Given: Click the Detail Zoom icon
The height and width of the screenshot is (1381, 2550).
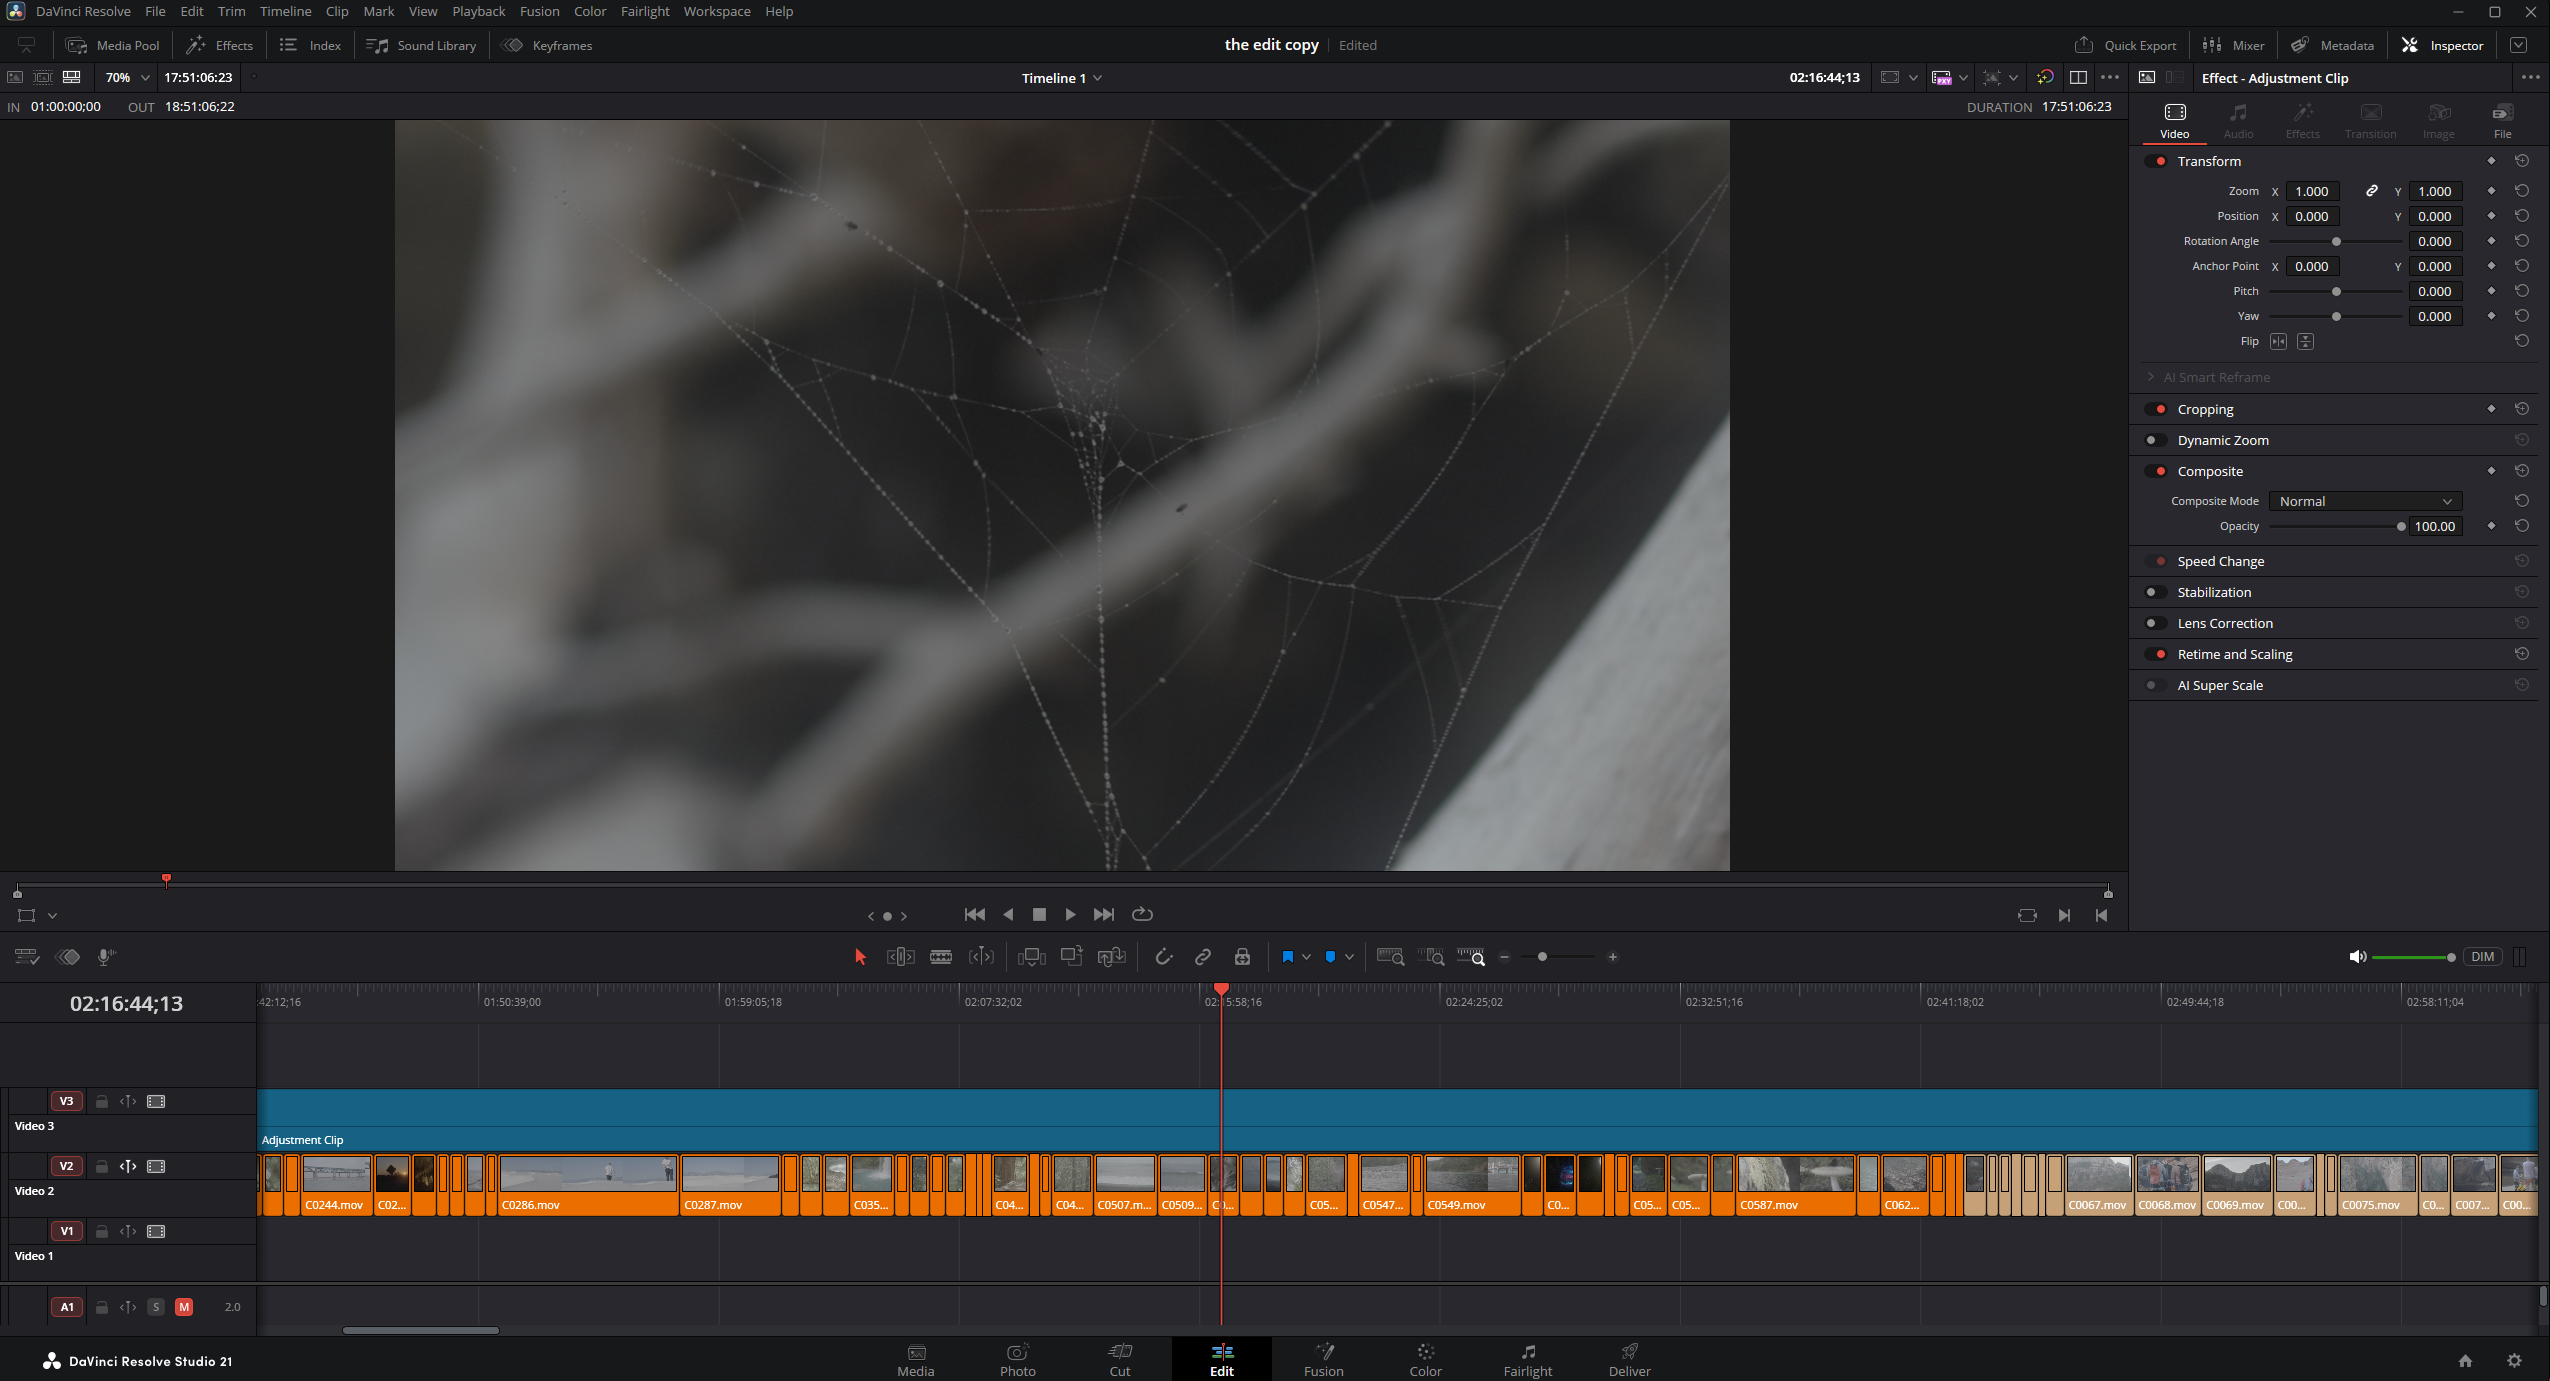Looking at the screenshot, I should [1431, 957].
